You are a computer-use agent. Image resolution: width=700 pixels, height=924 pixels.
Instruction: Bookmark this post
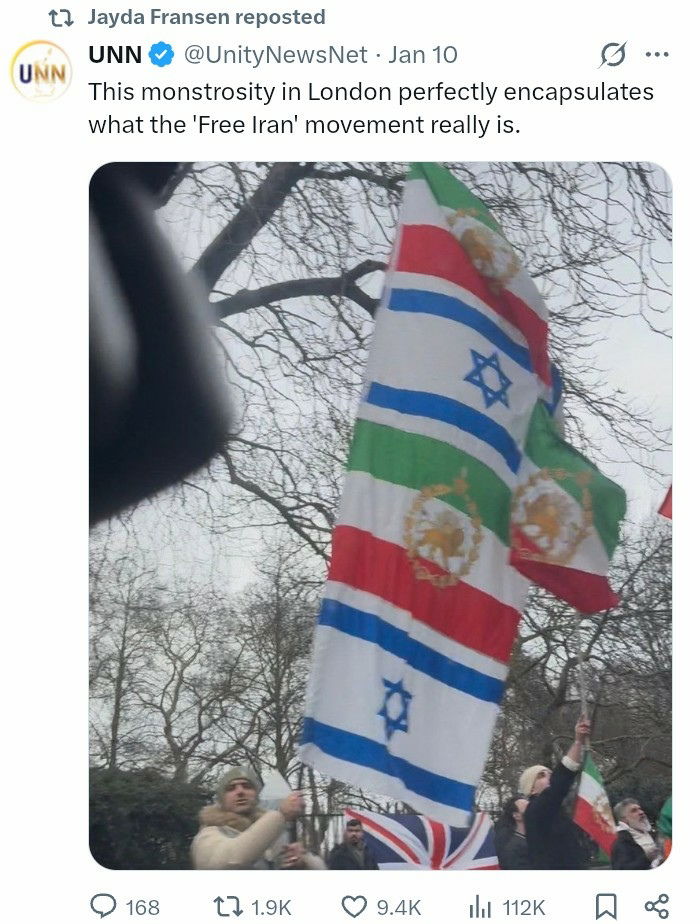pos(606,906)
